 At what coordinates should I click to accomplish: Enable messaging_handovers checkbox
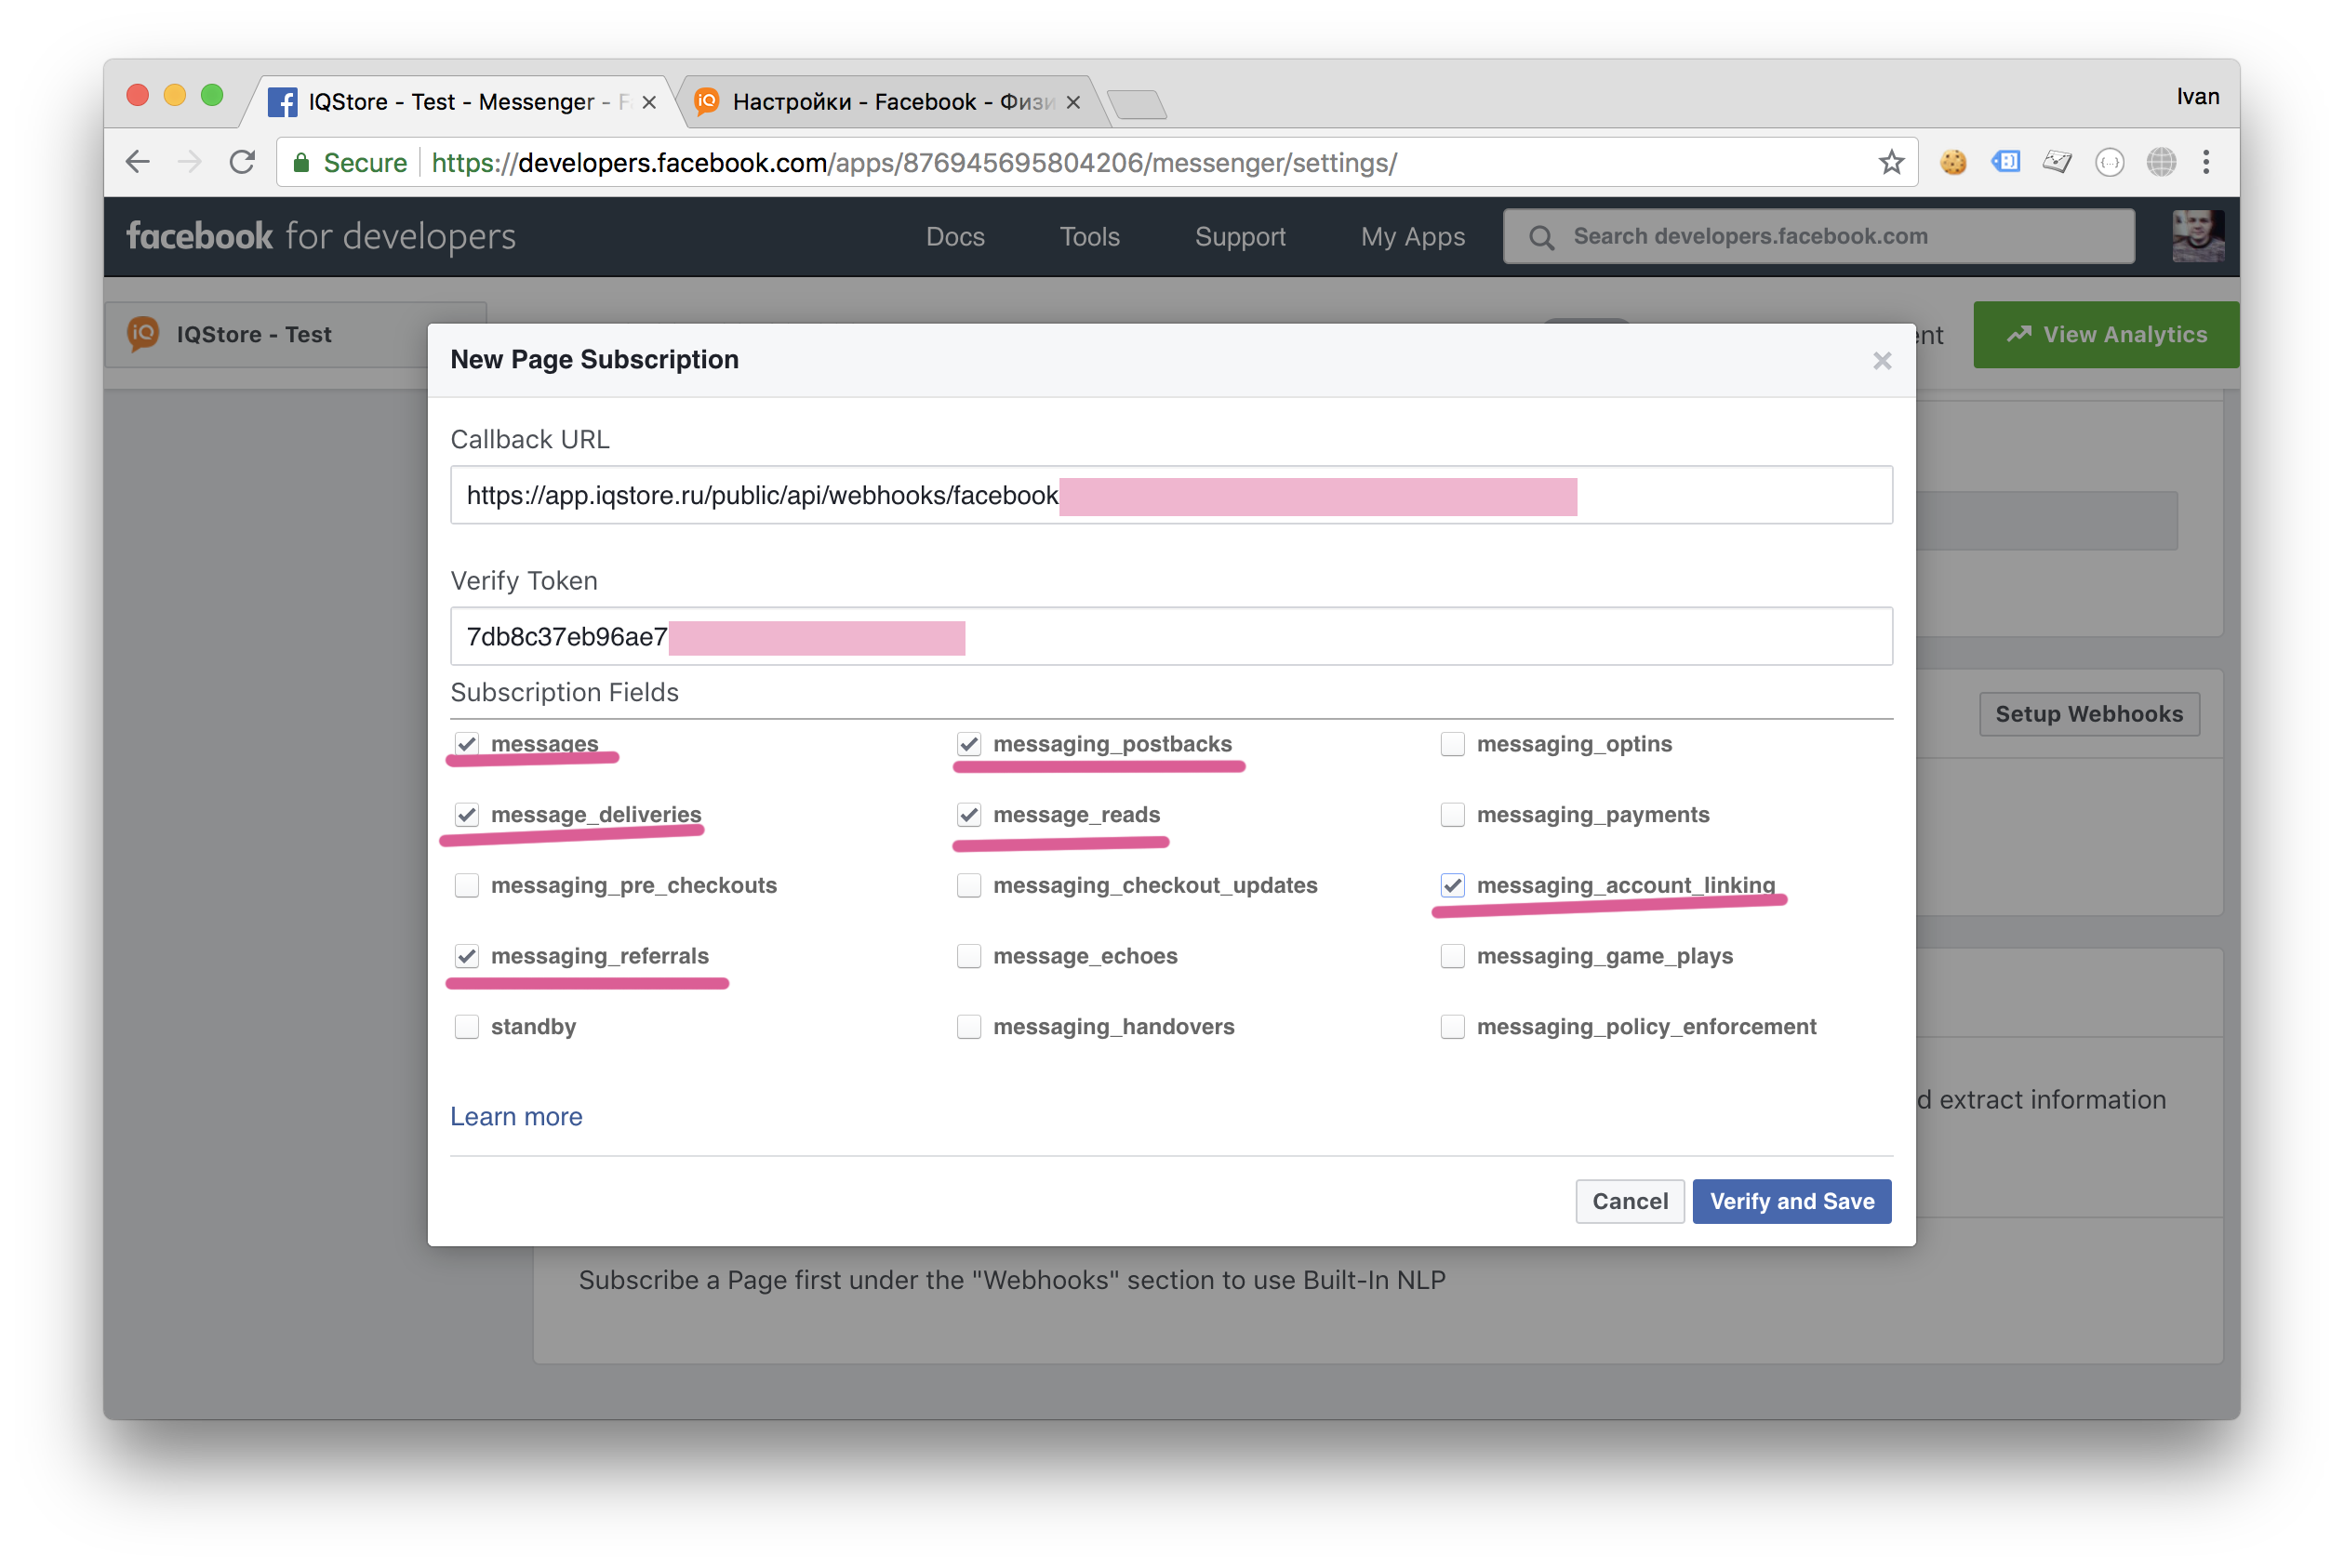[x=969, y=1027]
